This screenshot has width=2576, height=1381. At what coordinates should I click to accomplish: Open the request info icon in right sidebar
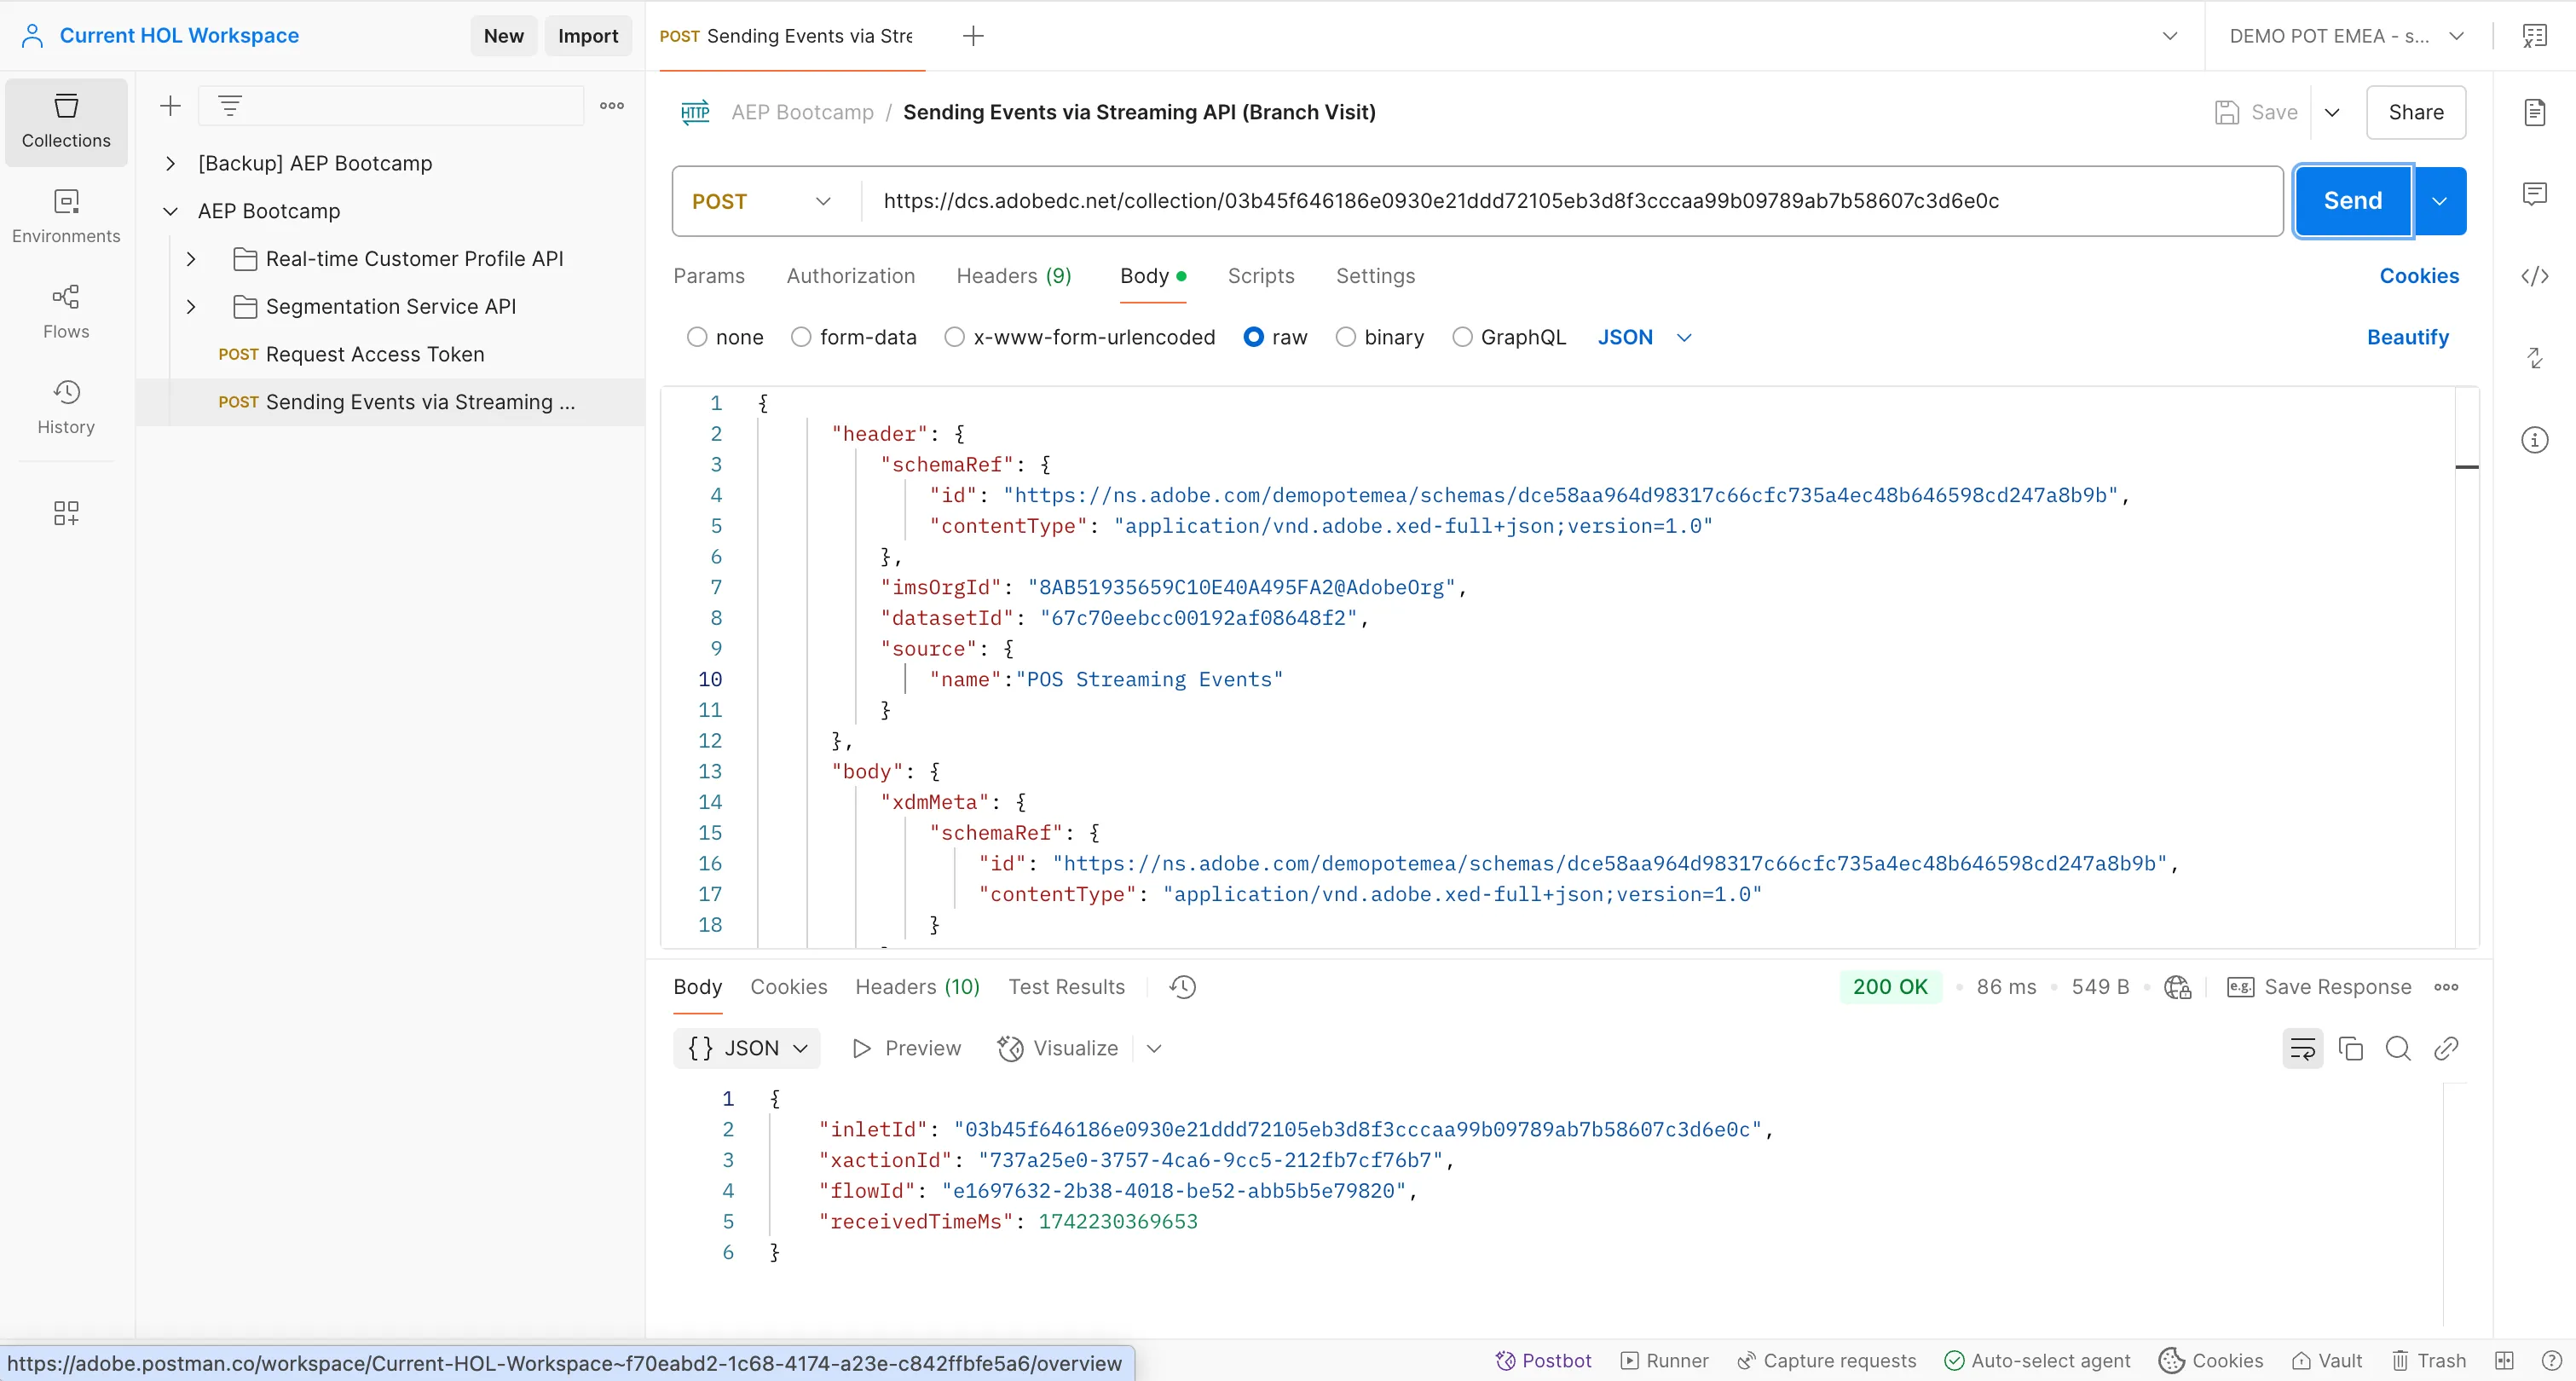tap(2535, 440)
